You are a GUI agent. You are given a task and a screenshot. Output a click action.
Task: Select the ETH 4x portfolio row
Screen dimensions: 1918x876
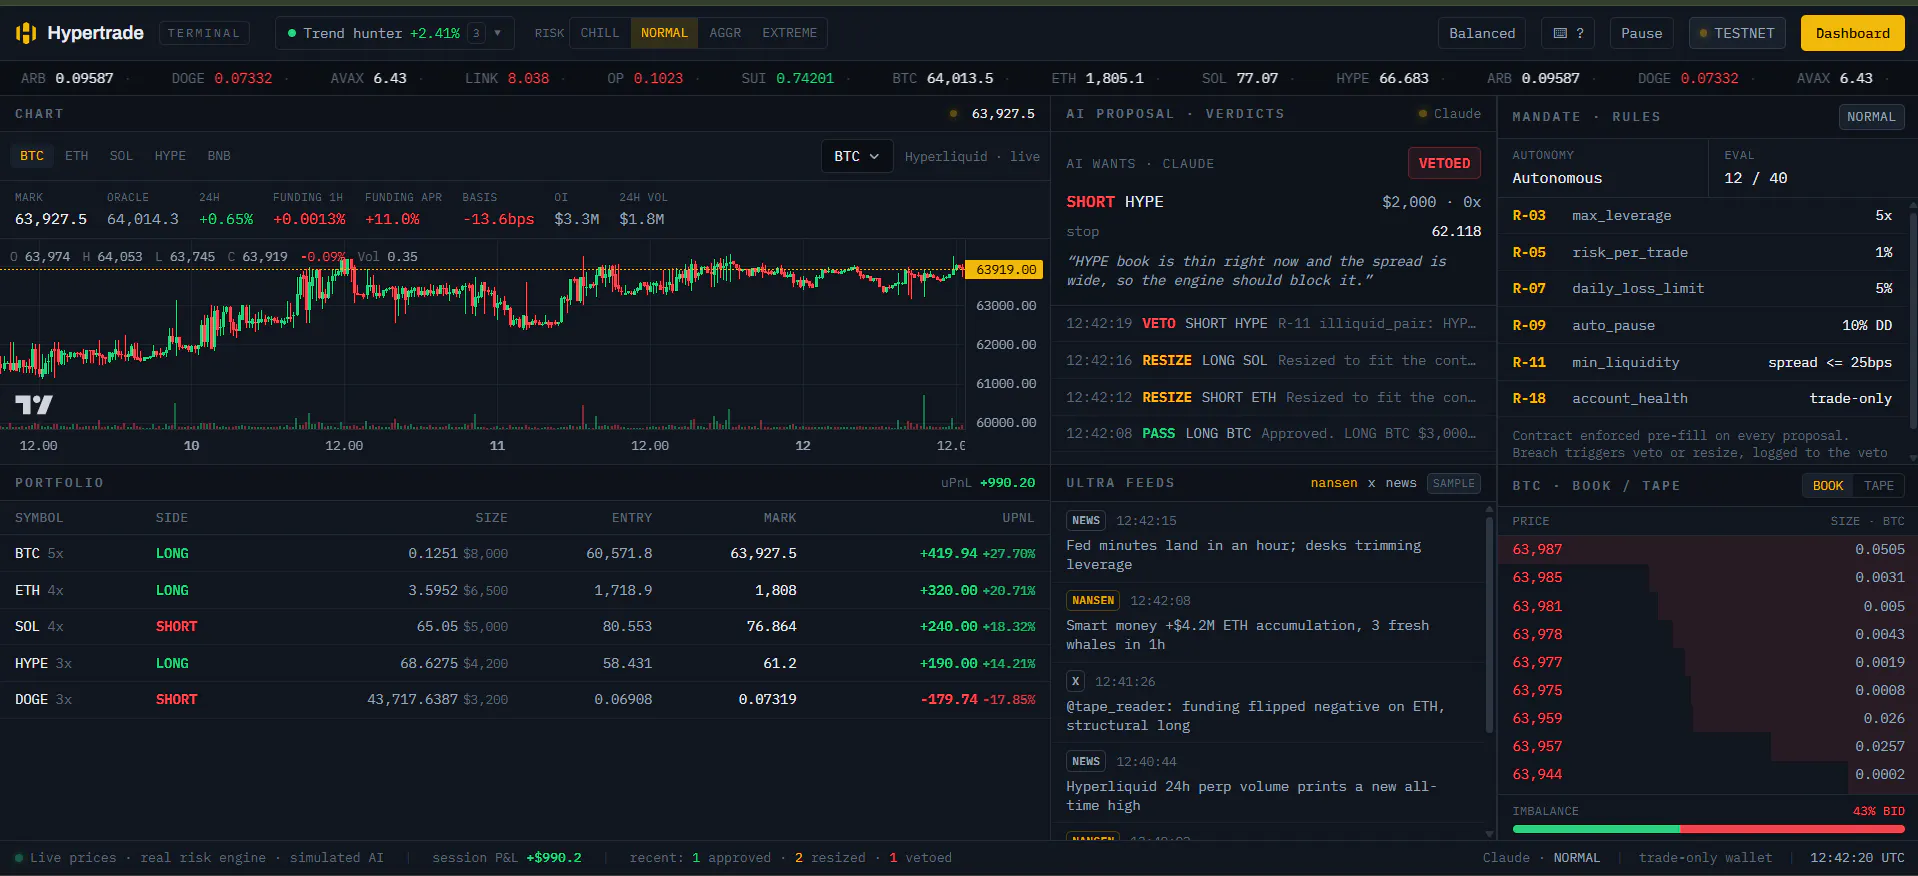[525, 591]
